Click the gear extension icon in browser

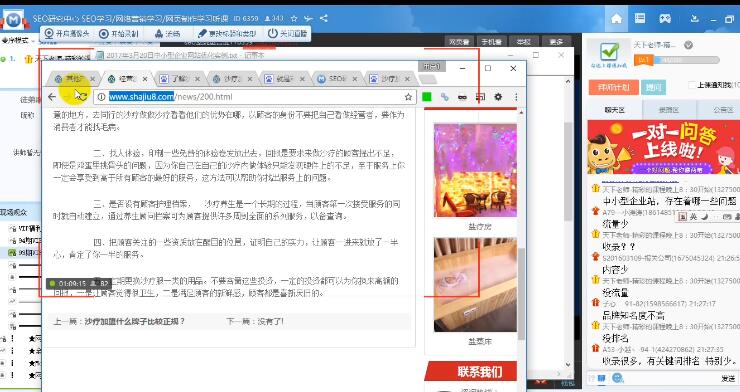(498, 97)
